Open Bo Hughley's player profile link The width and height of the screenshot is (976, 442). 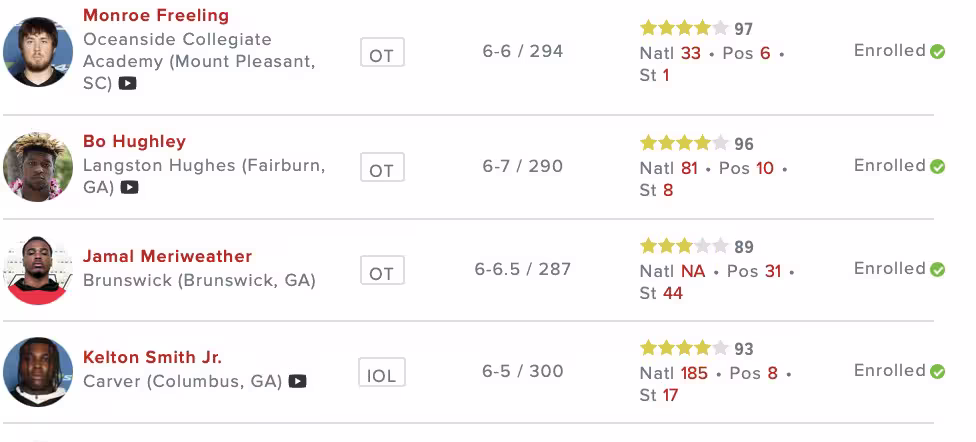tap(134, 141)
